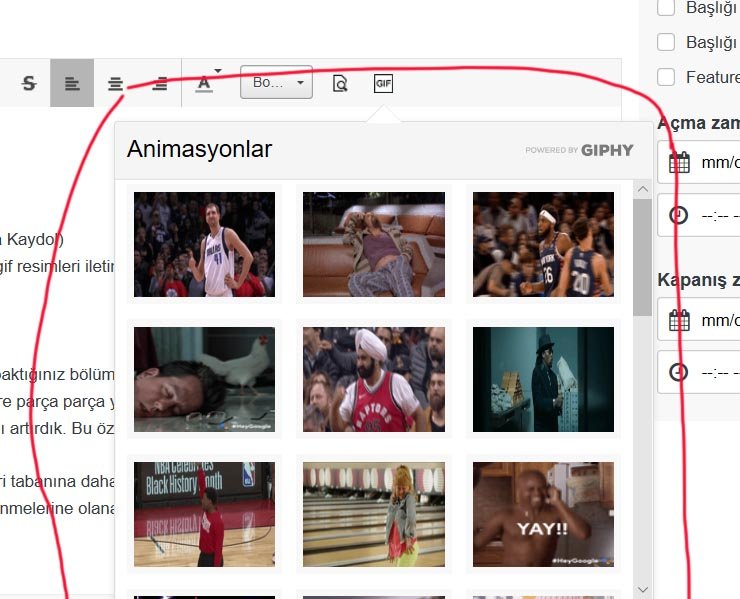Image resolution: width=740 pixels, height=599 pixels.
Task: Click the Açma zamanı clock icon
Action: tap(679, 215)
